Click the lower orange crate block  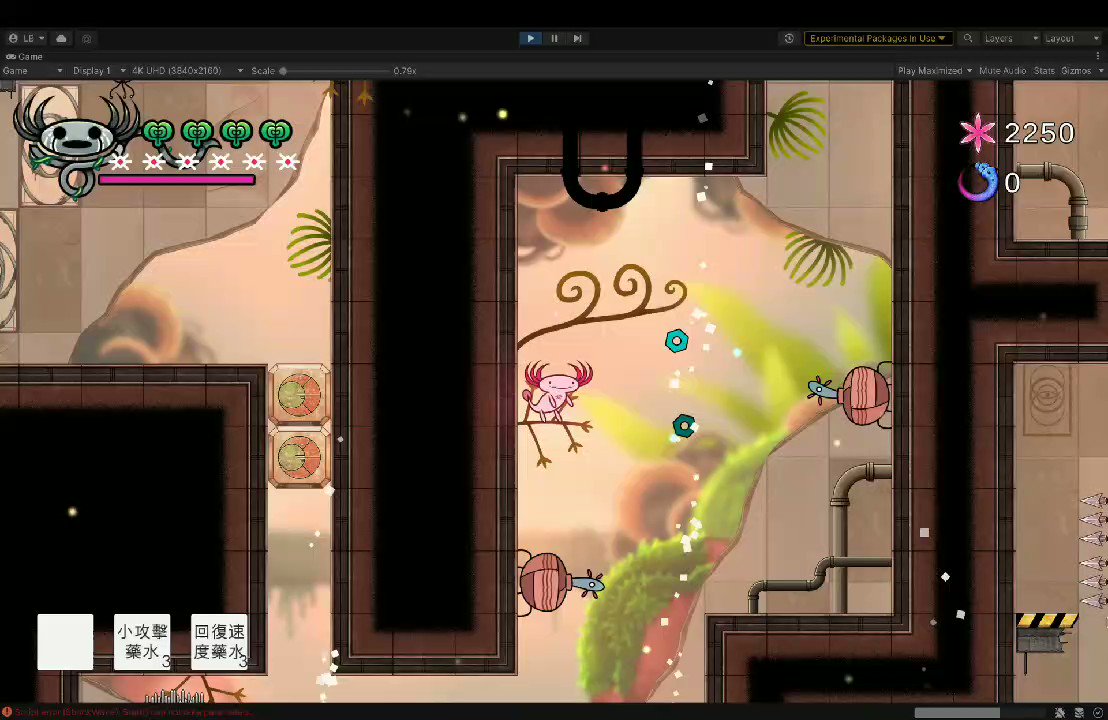299,457
